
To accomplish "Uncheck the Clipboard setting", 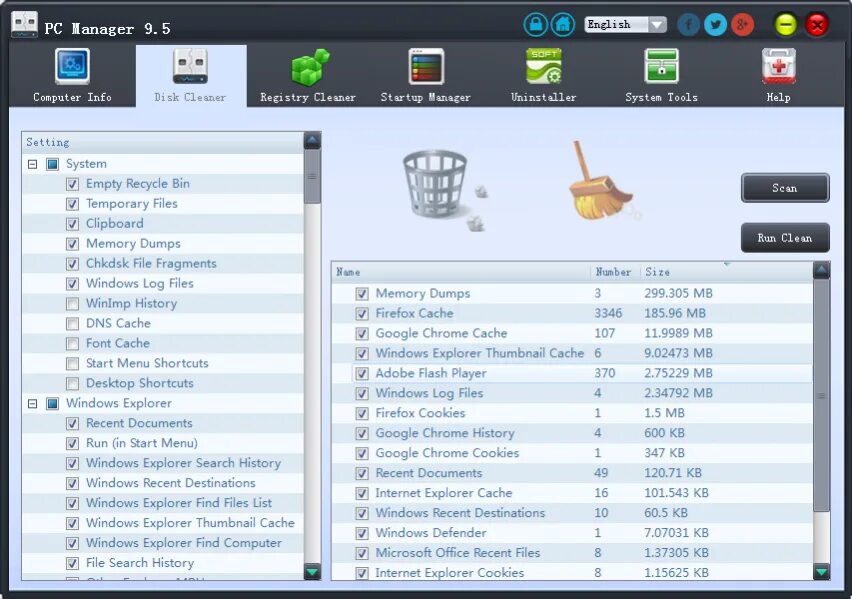I will (x=72, y=224).
